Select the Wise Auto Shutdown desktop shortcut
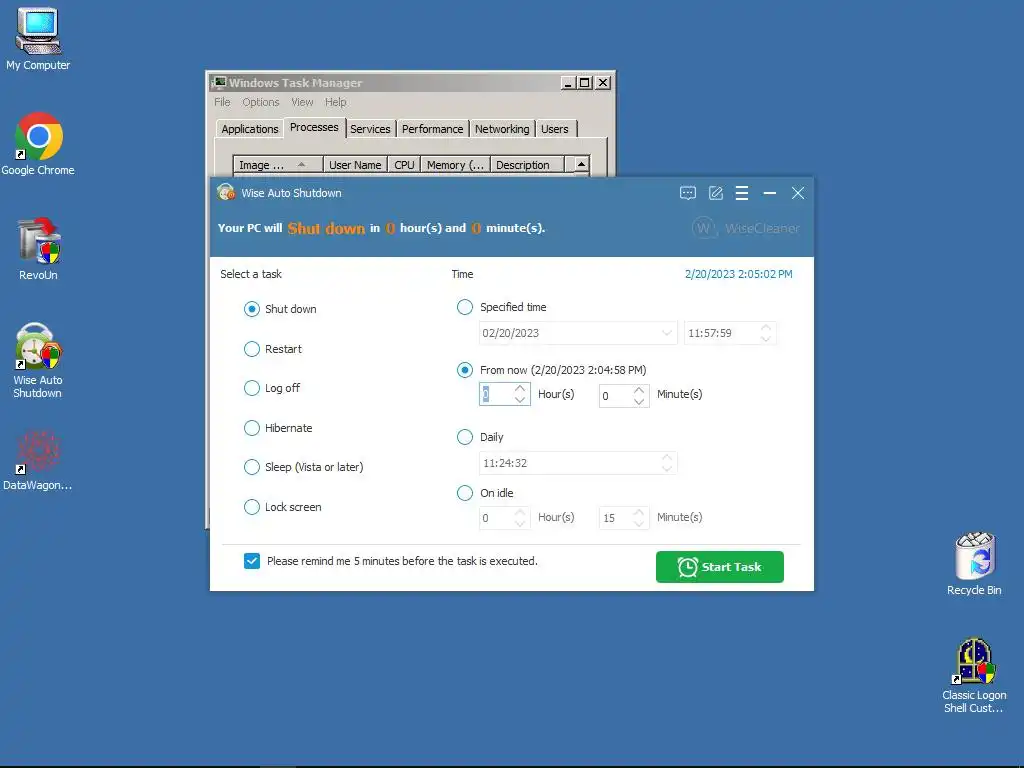 tap(39, 360)
